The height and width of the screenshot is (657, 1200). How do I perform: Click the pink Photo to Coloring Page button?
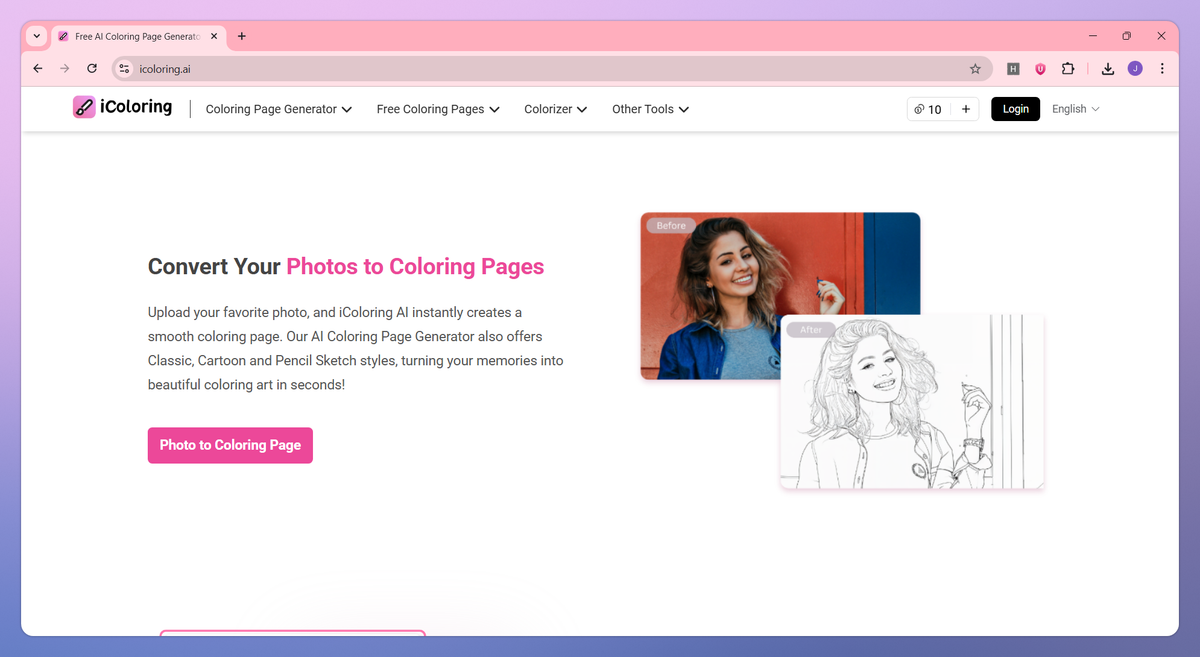tap(230, 445)
